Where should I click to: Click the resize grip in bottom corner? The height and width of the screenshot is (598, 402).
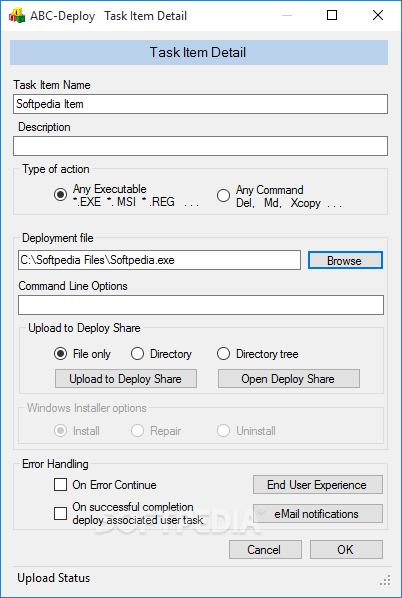click(x=385, y=580)
